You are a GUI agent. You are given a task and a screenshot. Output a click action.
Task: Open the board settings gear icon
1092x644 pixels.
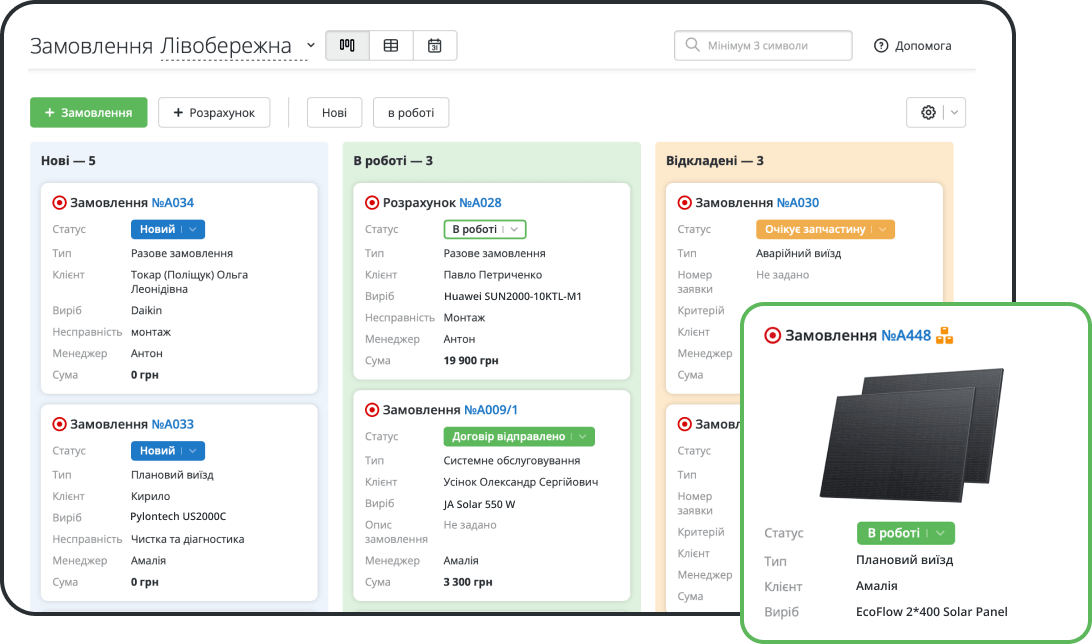coord(928,112)
